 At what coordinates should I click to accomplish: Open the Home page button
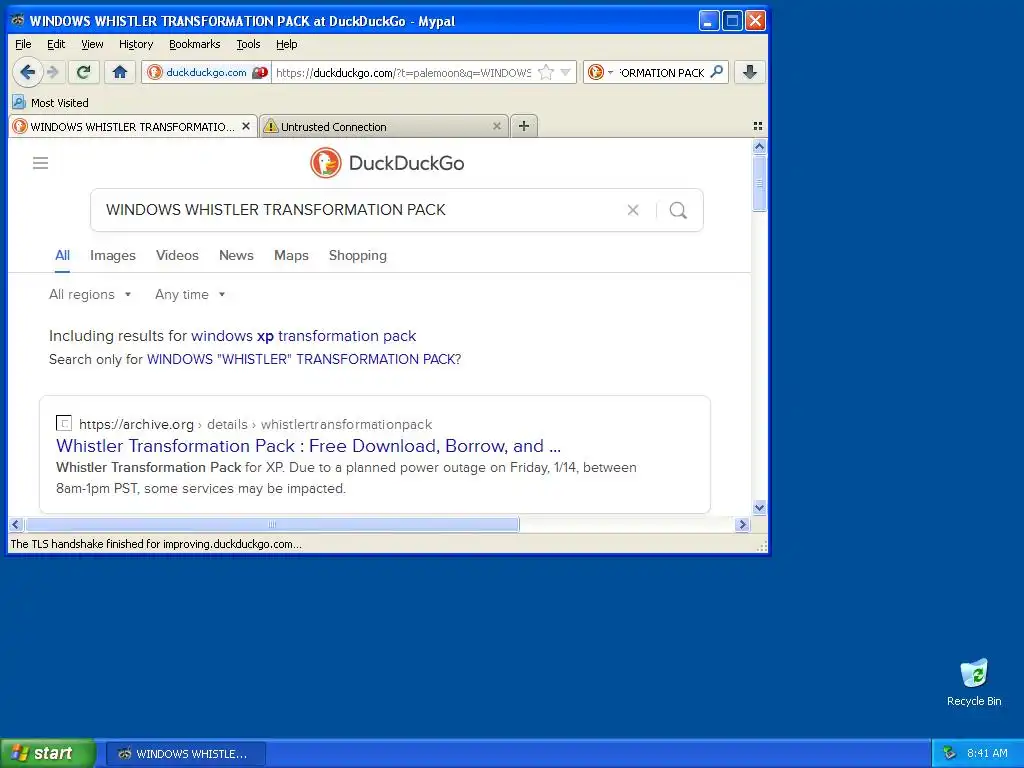(x=120, y=72)
